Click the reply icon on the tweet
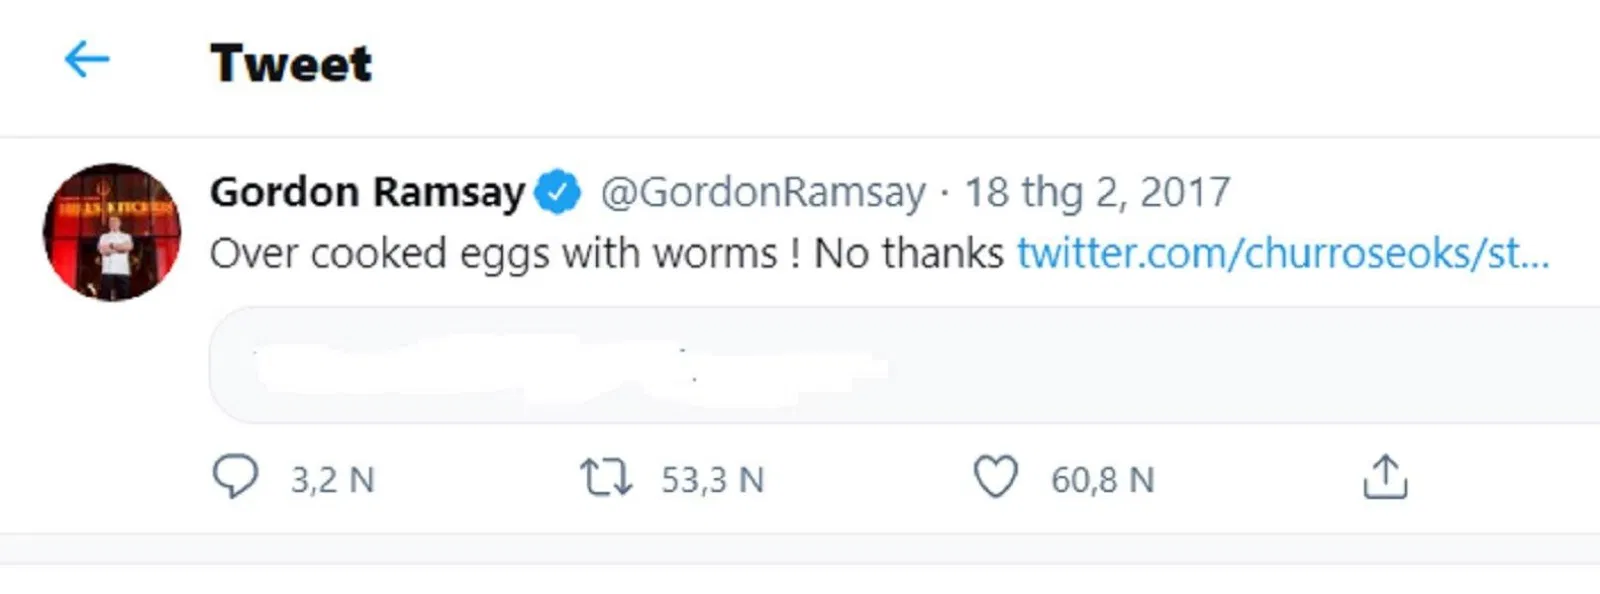This screenshot has width=1600, height=594. (237, 478)
